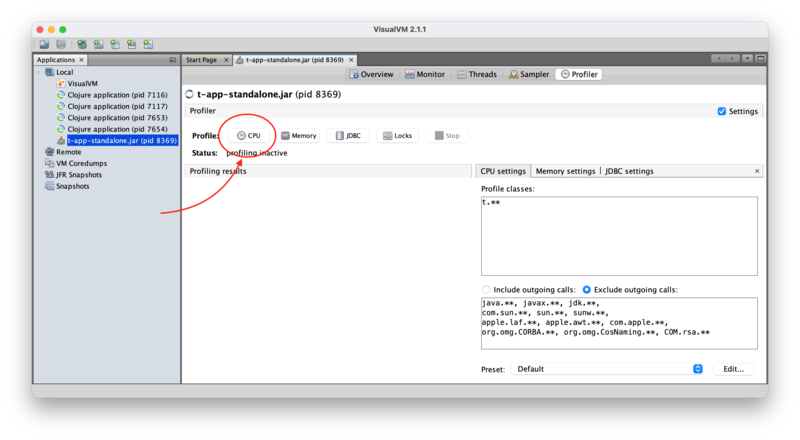Select the Snapshots node
Viewport: 800px width, 440px height.
pyautogui.click(x=67, y=186)
